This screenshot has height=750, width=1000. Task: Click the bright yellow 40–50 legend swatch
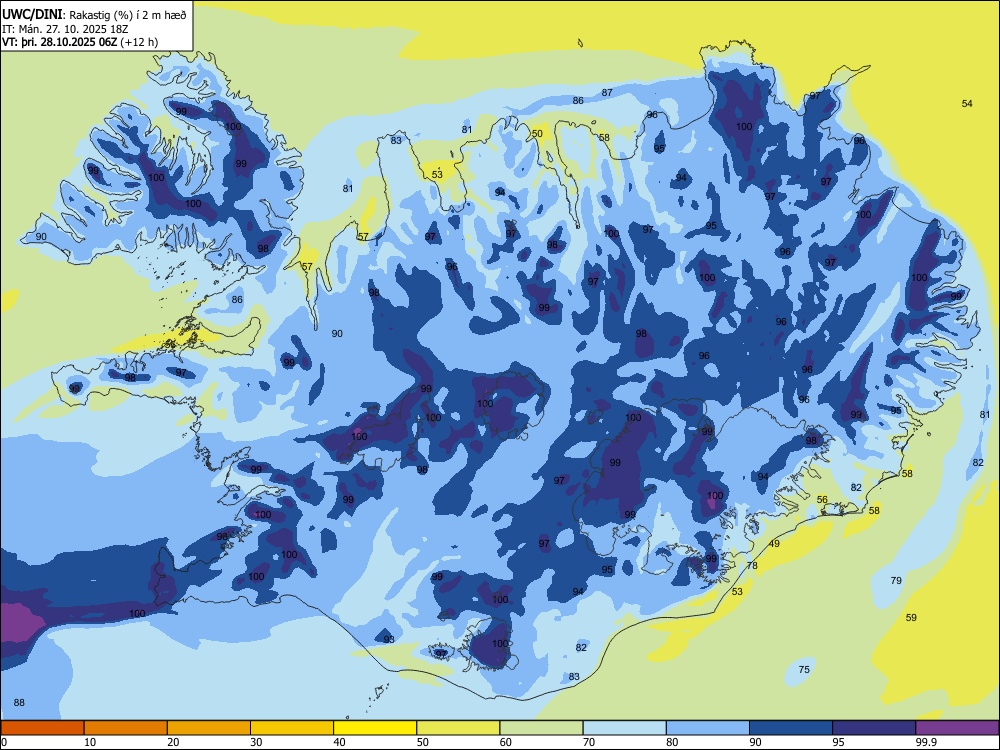coord(375,728)
